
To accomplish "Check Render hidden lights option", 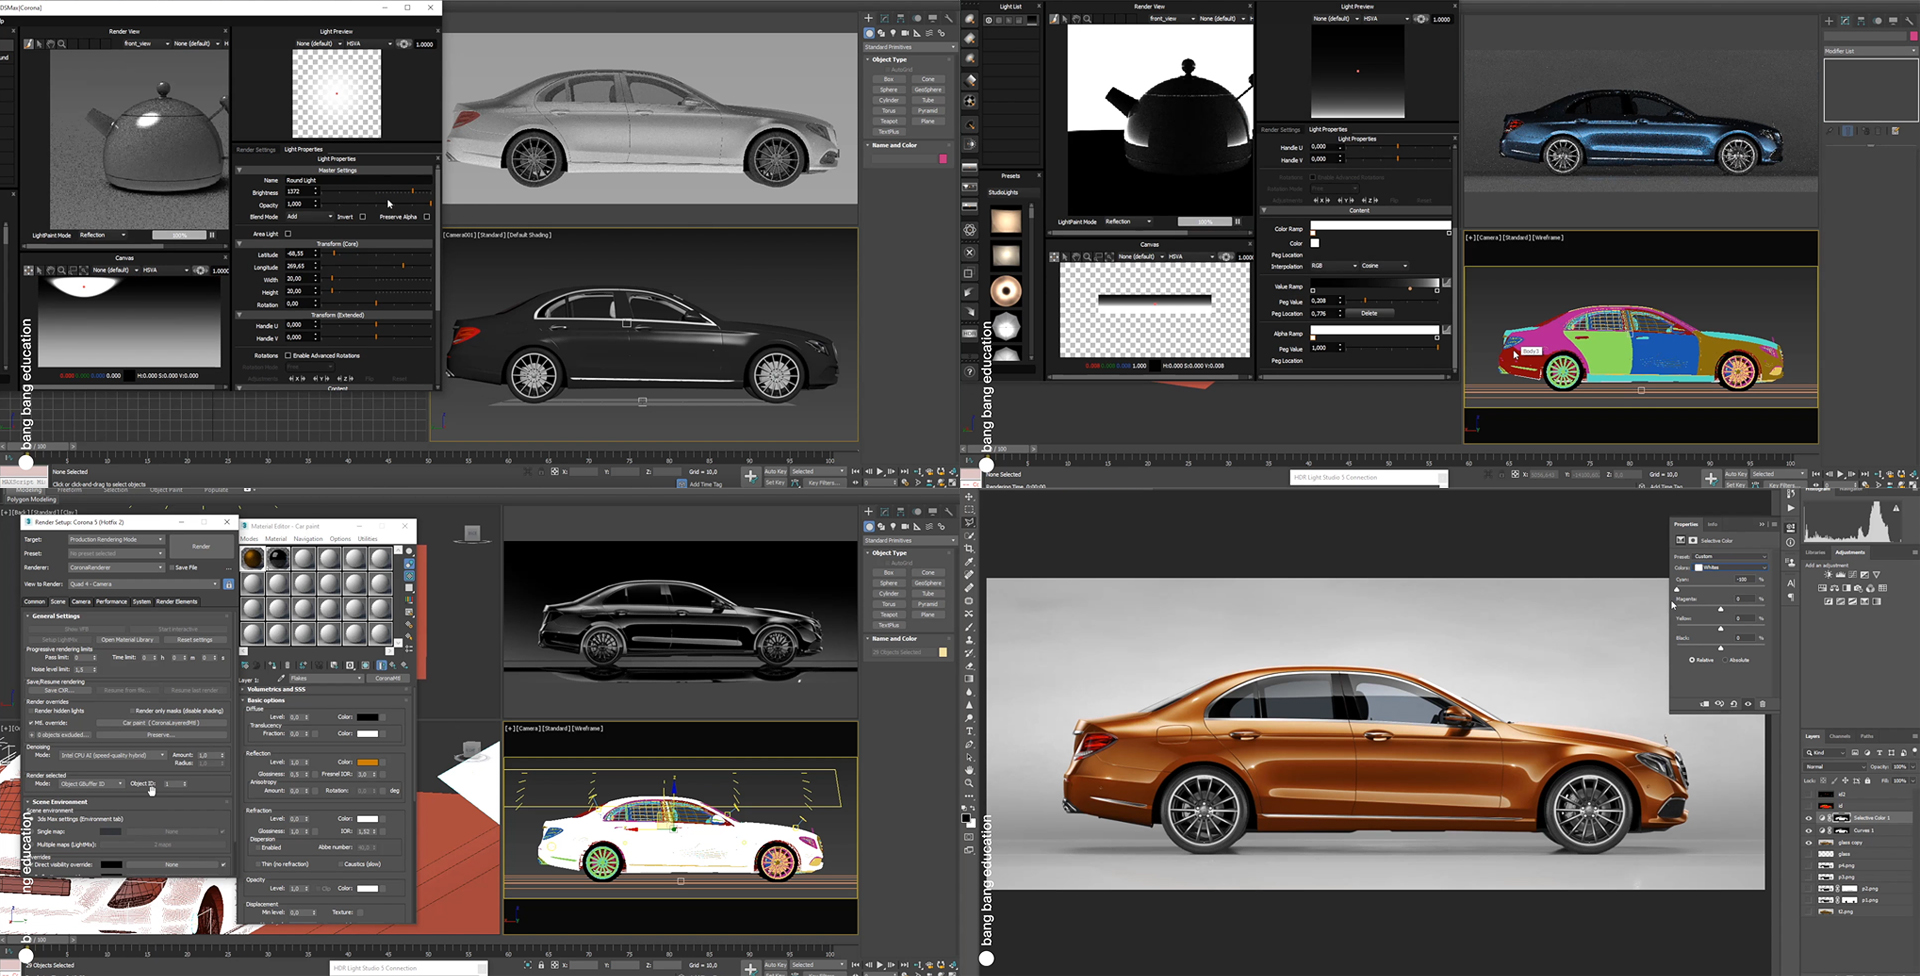I will [31, 711].
